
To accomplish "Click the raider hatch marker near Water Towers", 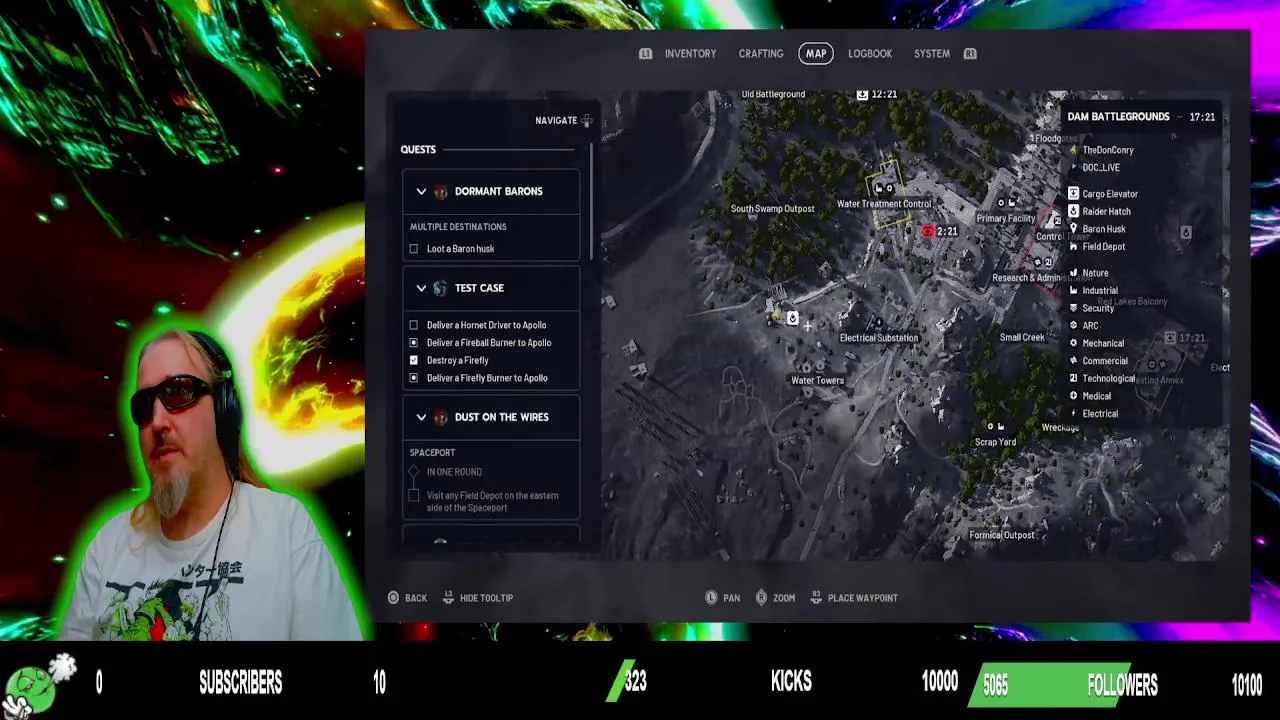I will tap(792, 319).
